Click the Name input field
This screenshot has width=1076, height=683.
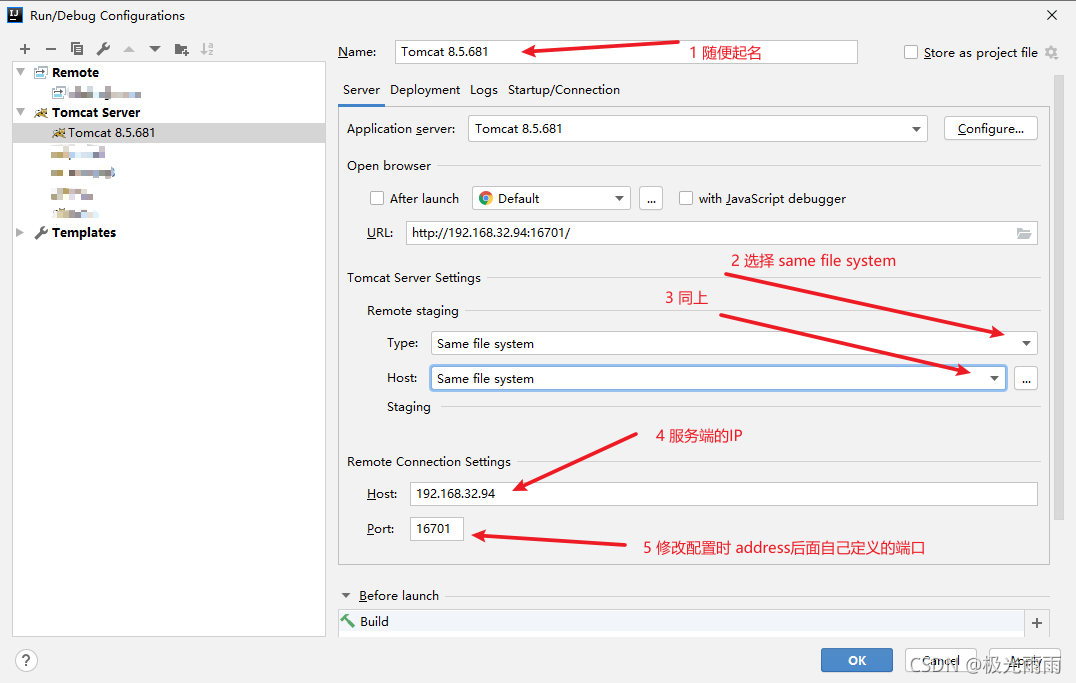click(x=626, y=52)
